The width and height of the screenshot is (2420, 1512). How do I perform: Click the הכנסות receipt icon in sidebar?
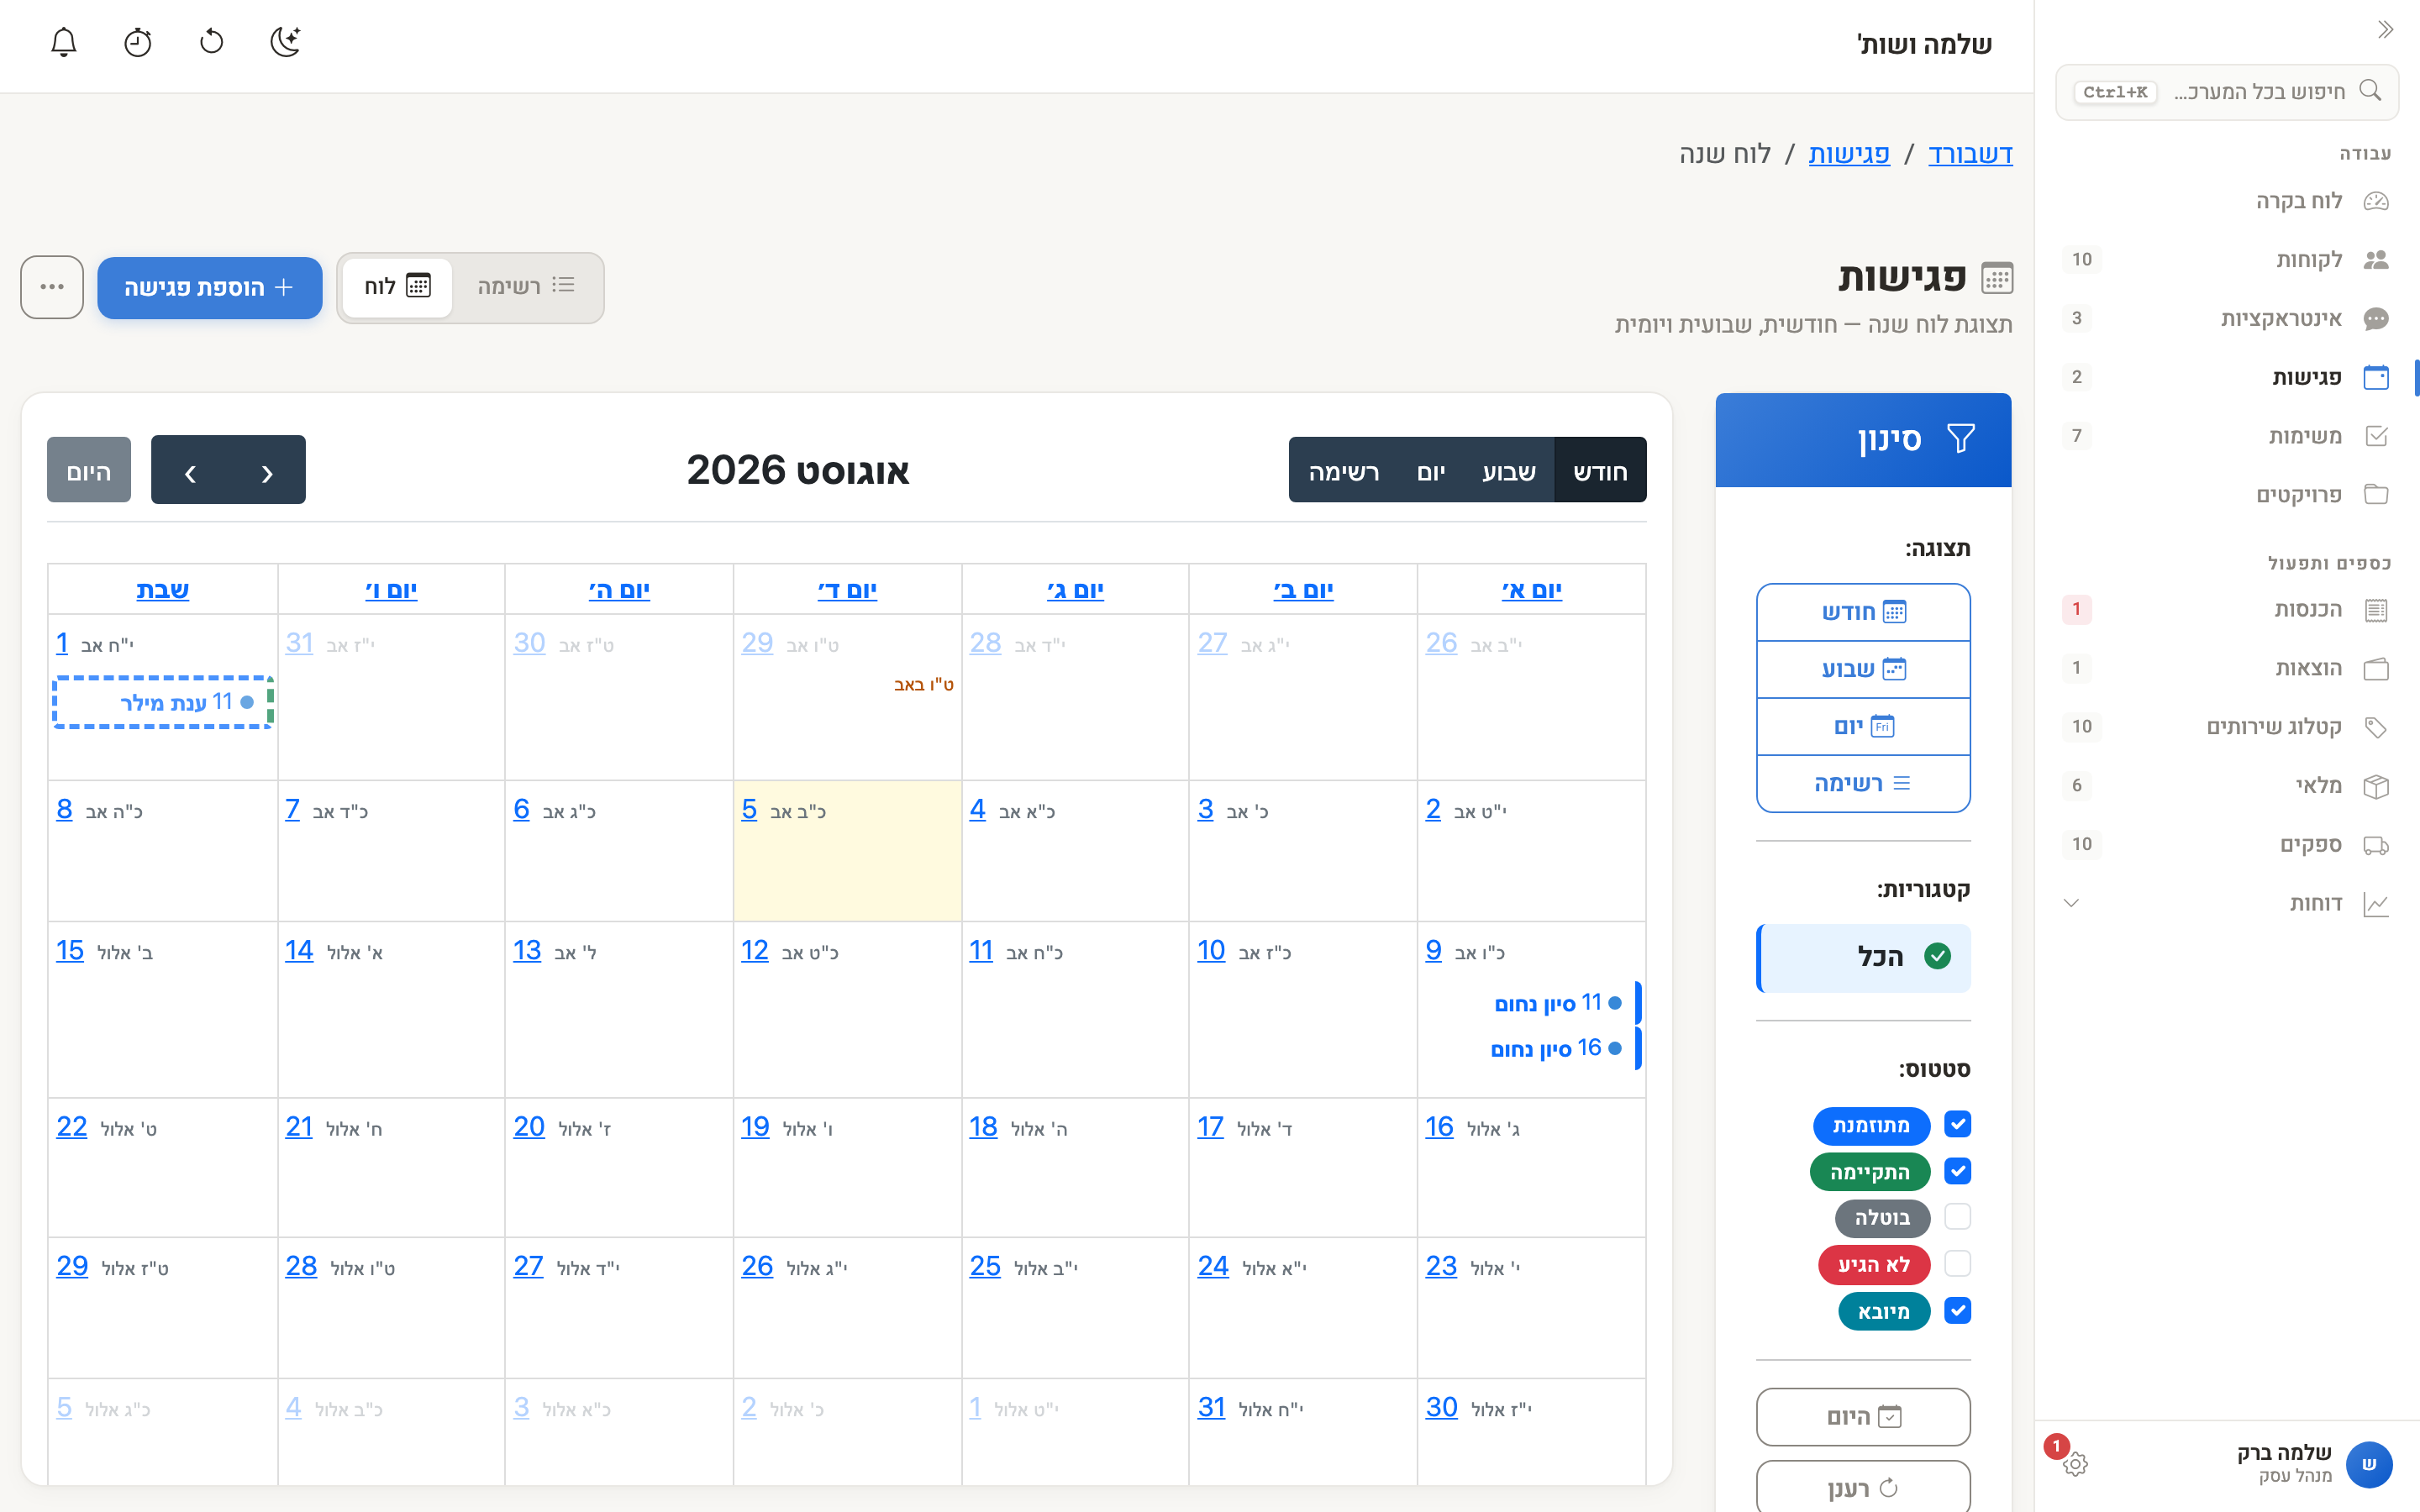coord(2376,610)
